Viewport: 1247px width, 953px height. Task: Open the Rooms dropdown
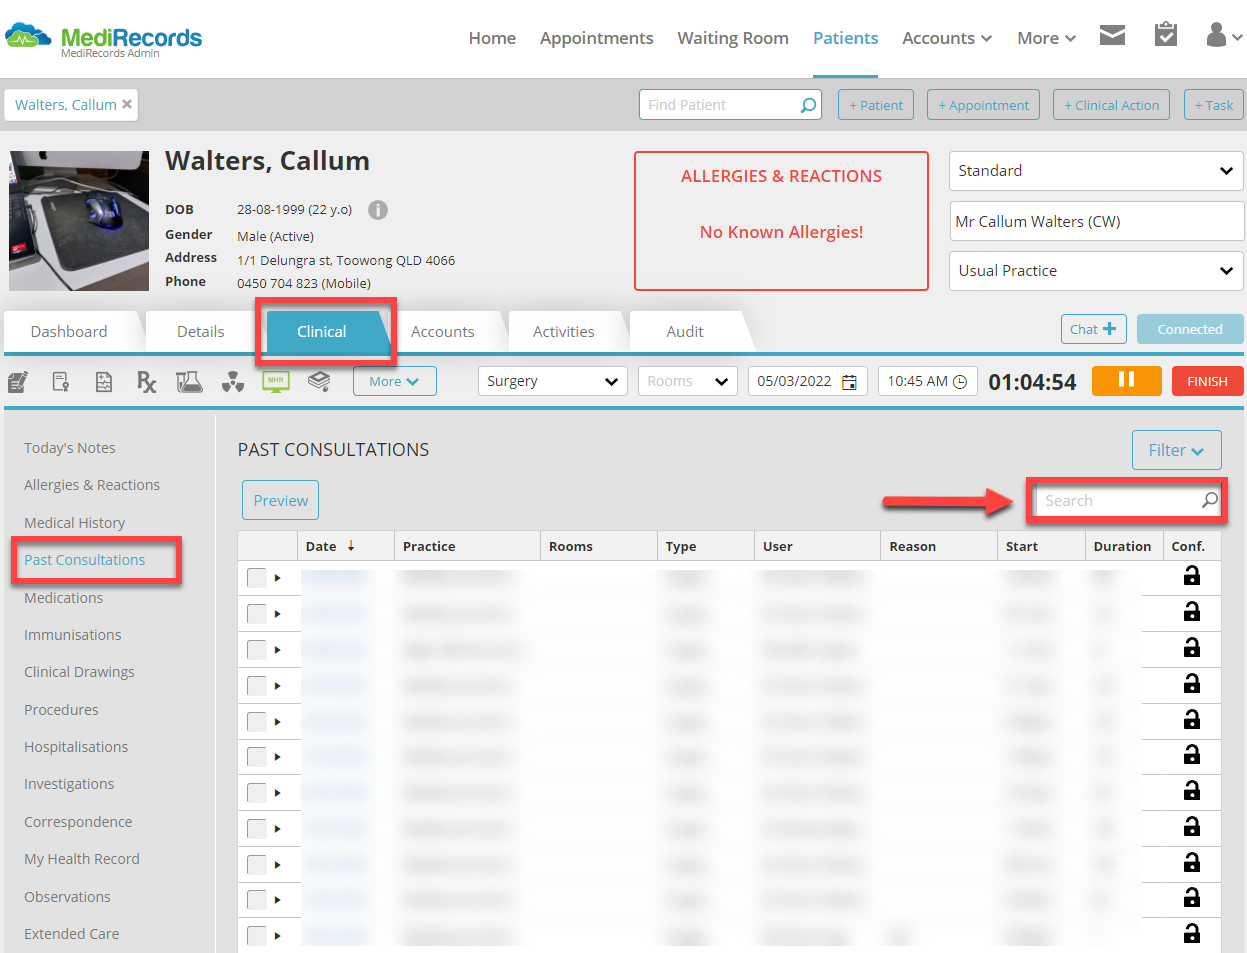pyautogui.click(x=688, y=381)
